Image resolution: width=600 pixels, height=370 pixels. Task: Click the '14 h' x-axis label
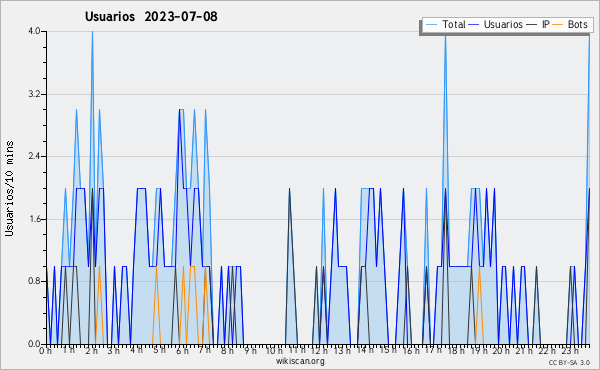tap(365, 350)
